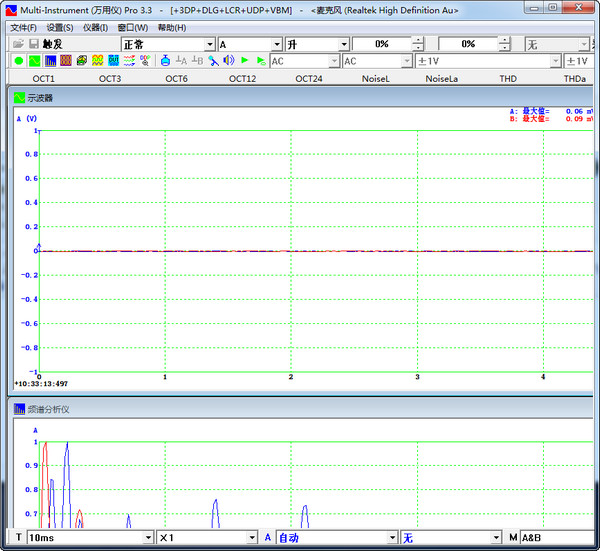Click the THD button
Viewport: 600px width, 551px height.
point(508,78)
